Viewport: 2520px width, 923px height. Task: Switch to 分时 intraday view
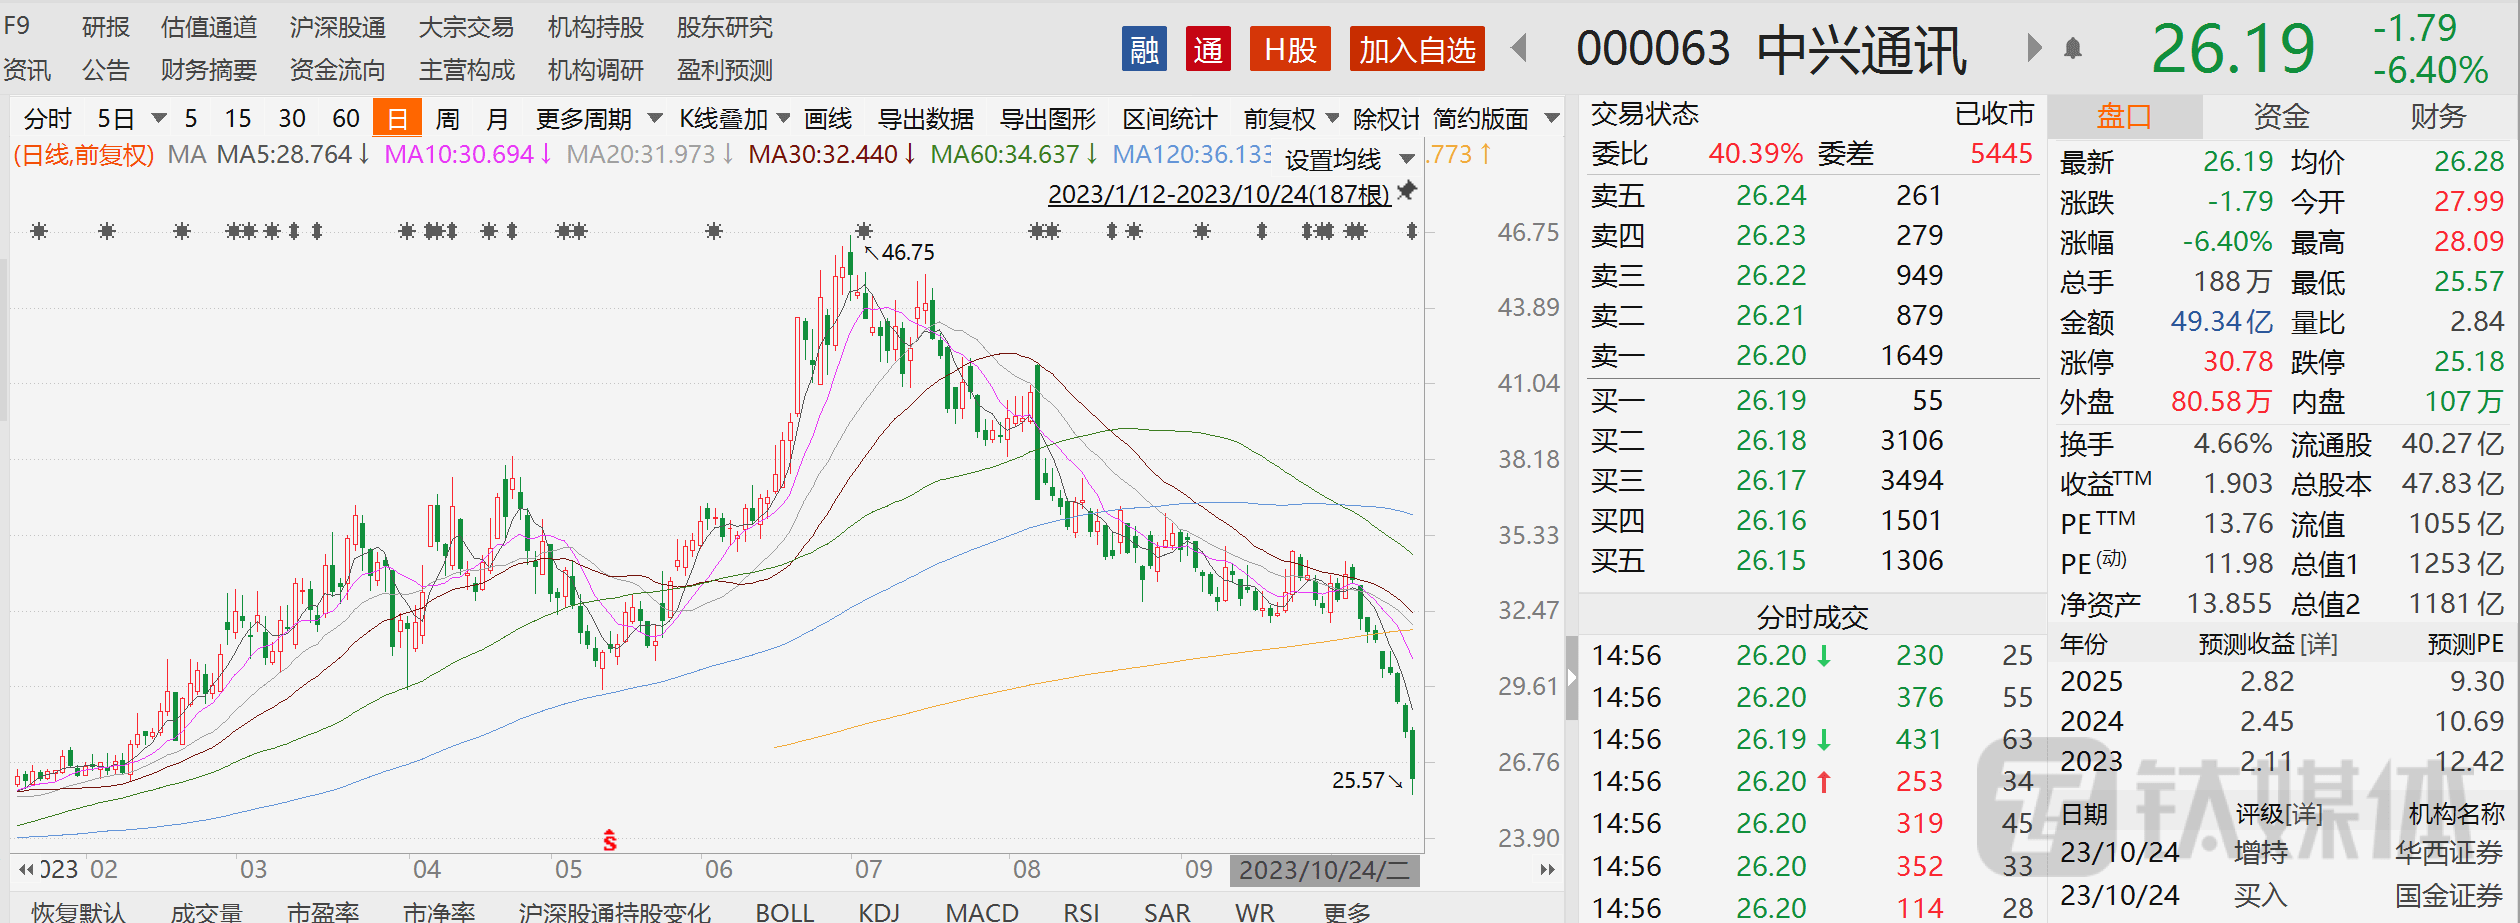pyautogui.click(x=48, y=119)
